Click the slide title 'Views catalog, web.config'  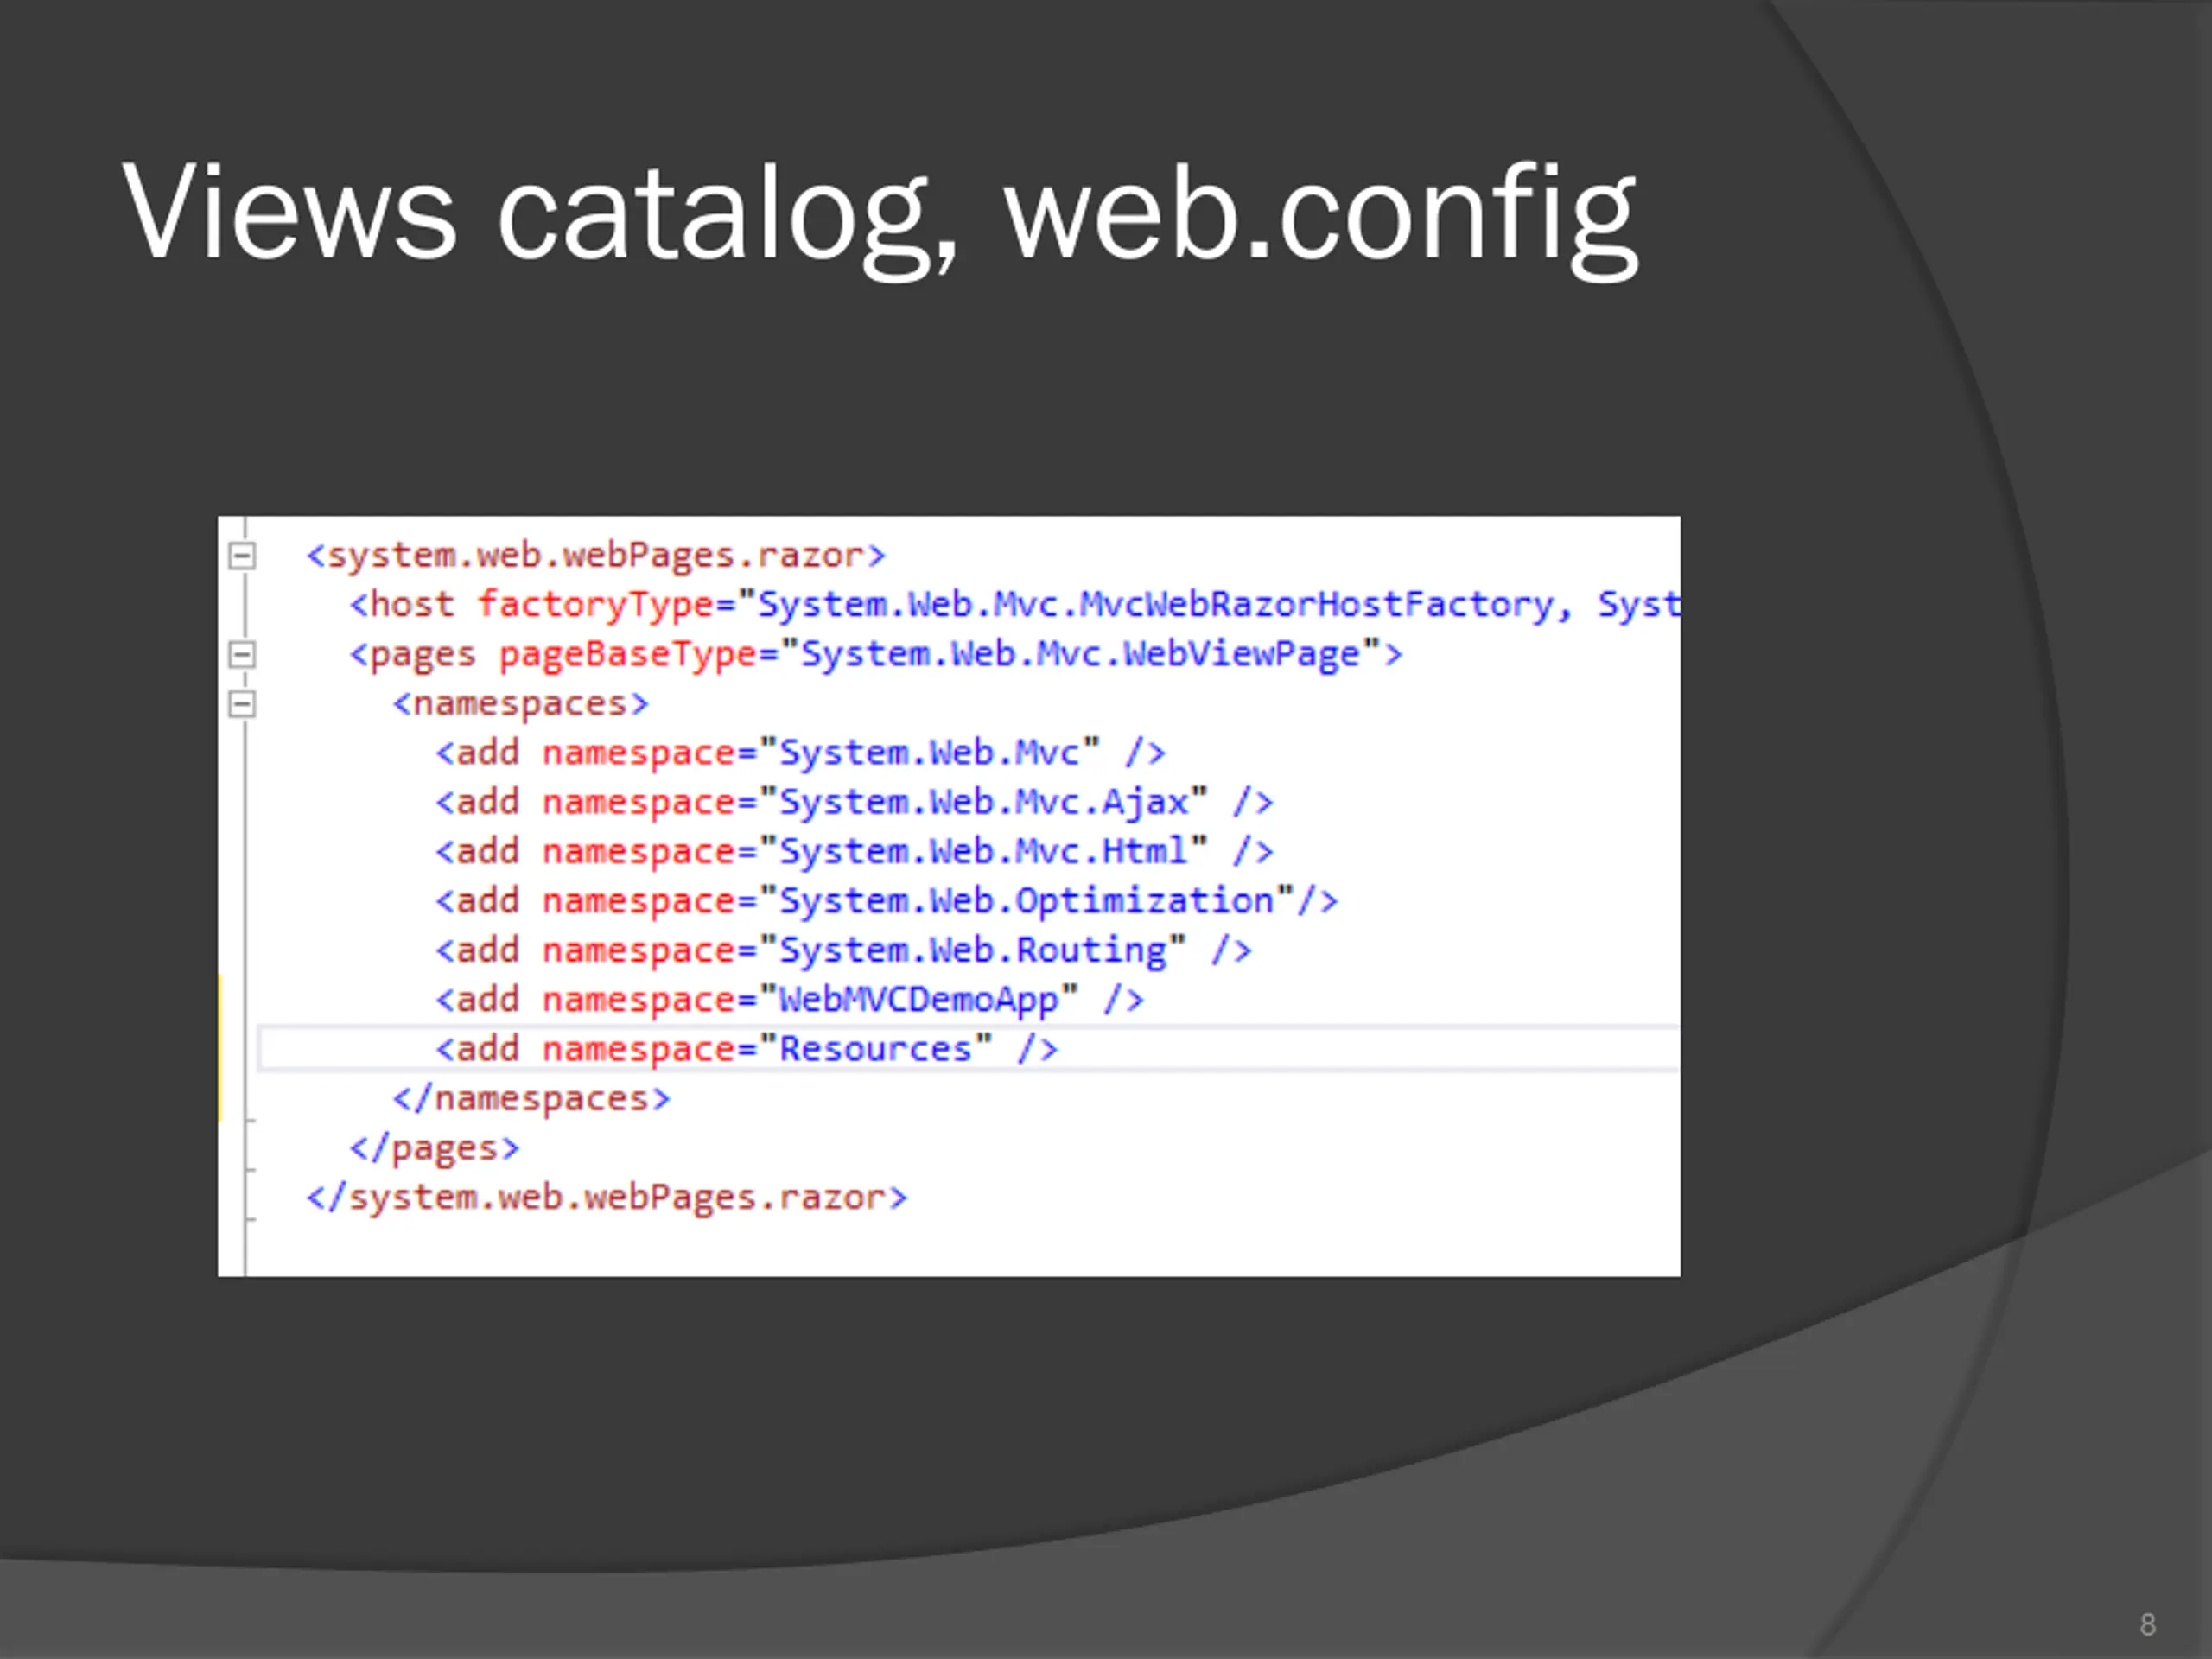pos(880,213)
